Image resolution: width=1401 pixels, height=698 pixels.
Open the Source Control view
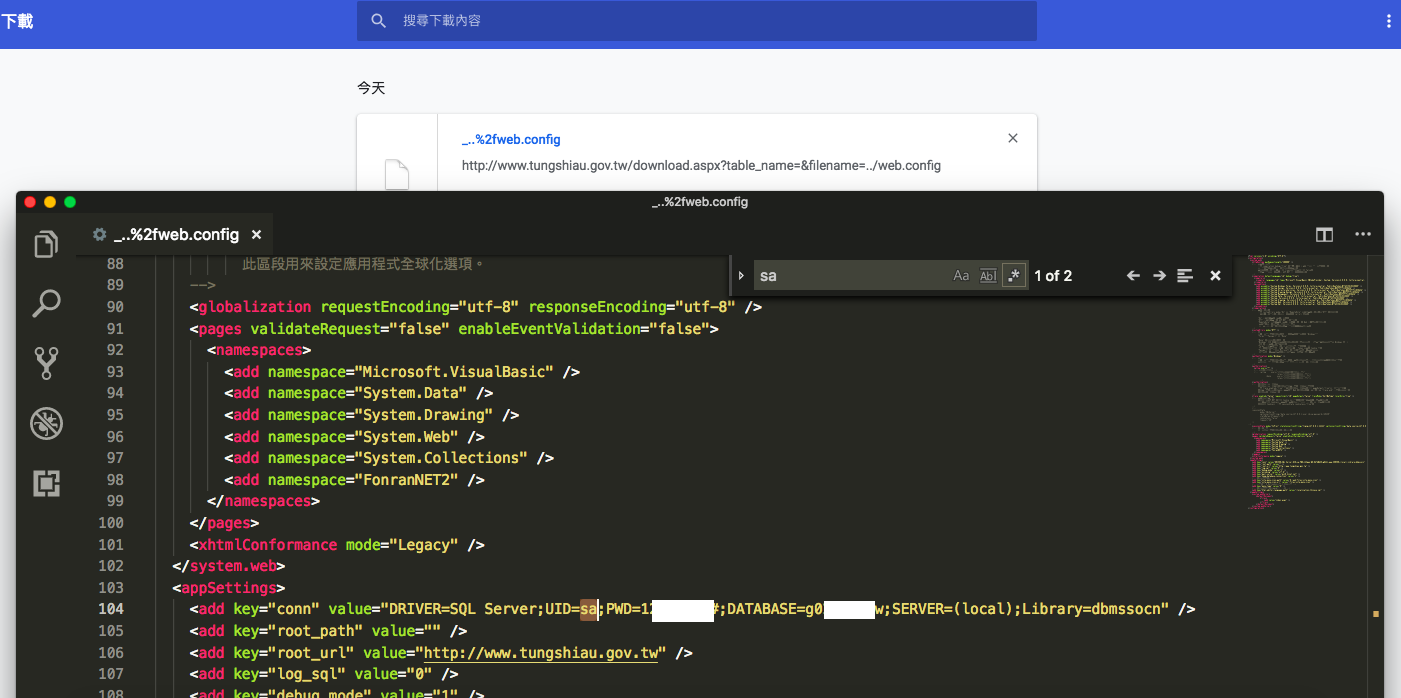(x=46, y=363)
